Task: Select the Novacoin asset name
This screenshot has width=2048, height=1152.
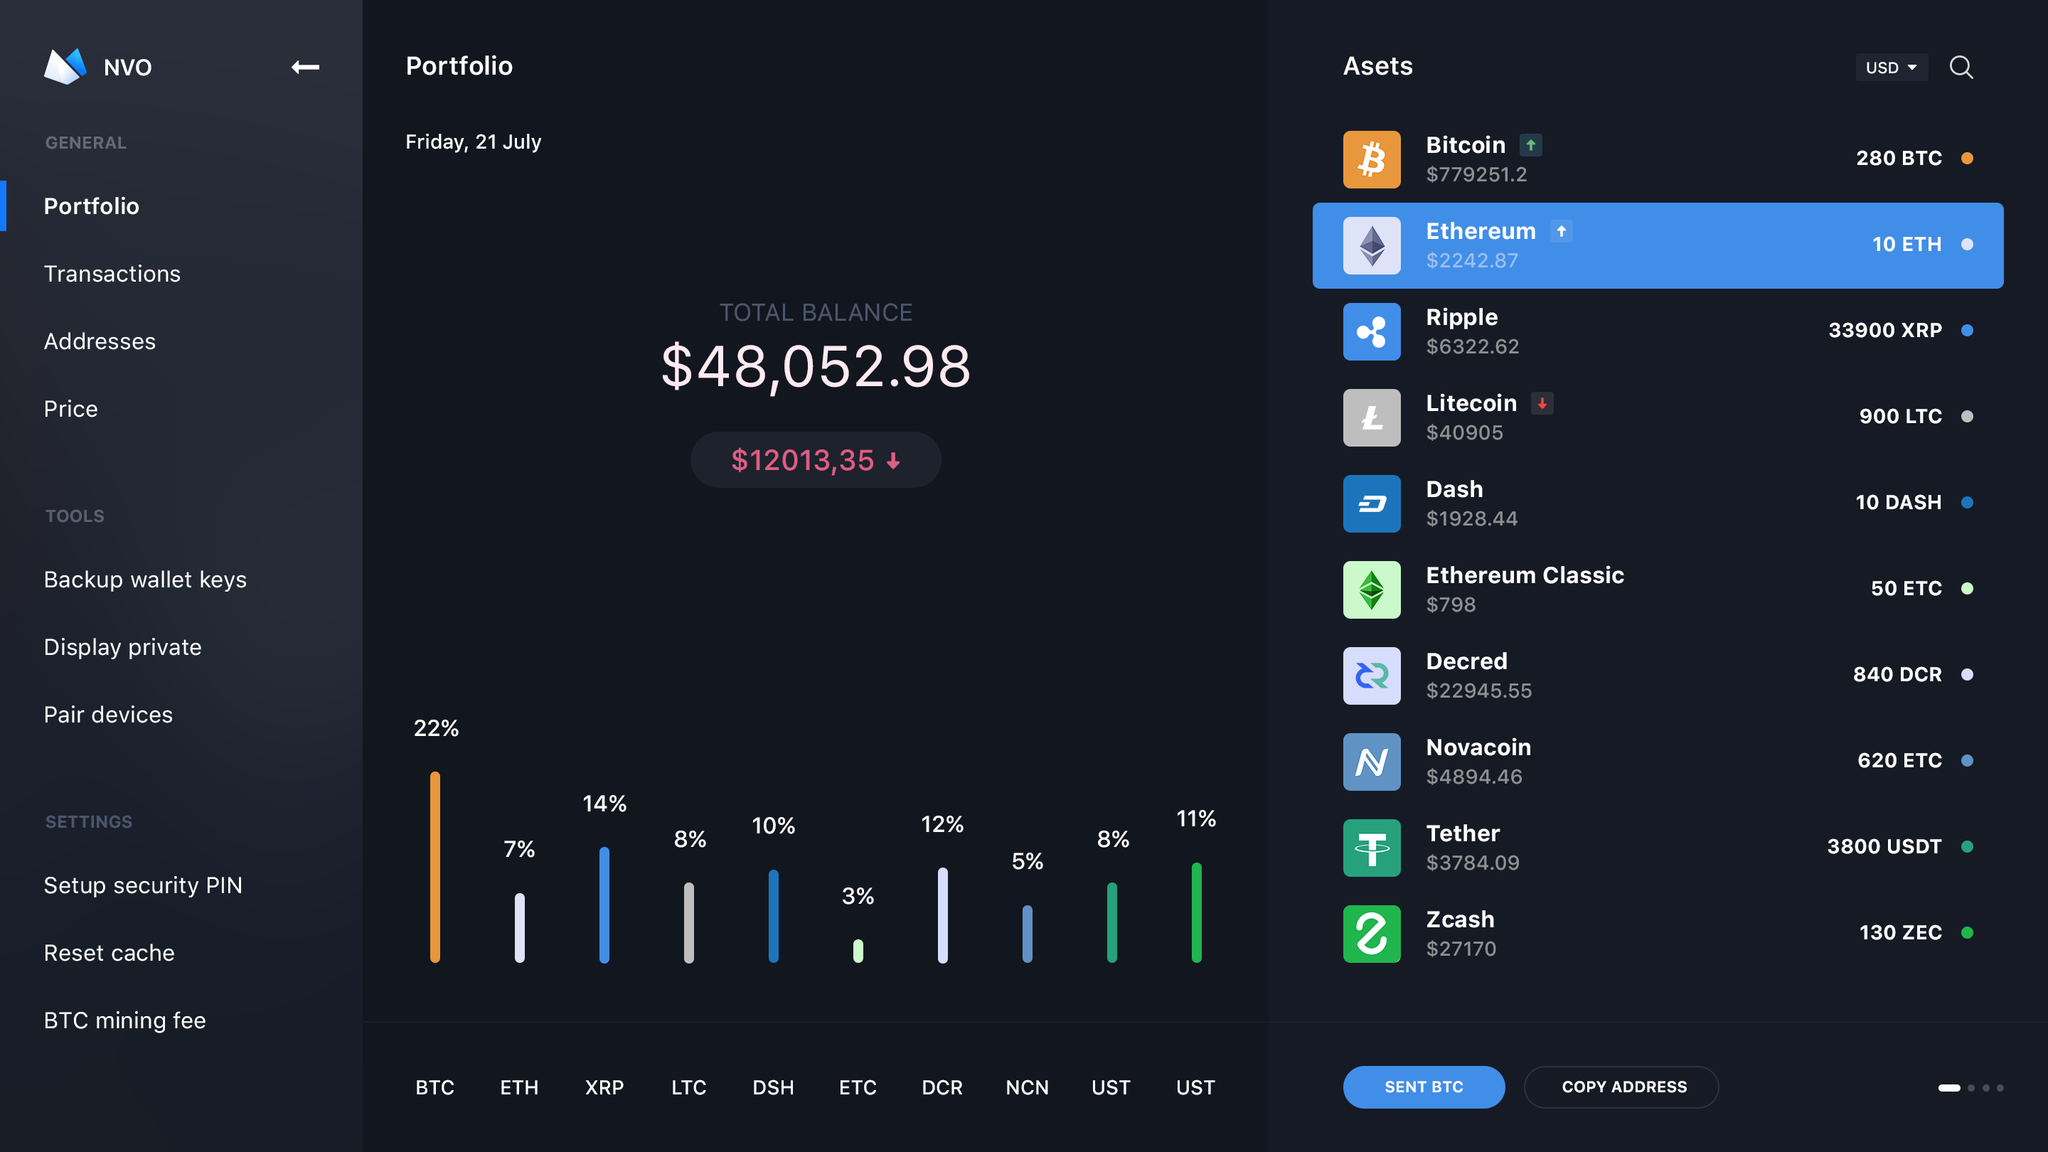Action: click(x=1478, y=747)
